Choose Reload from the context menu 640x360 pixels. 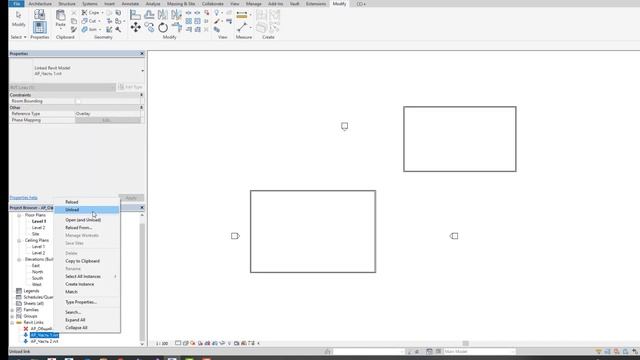87,202
